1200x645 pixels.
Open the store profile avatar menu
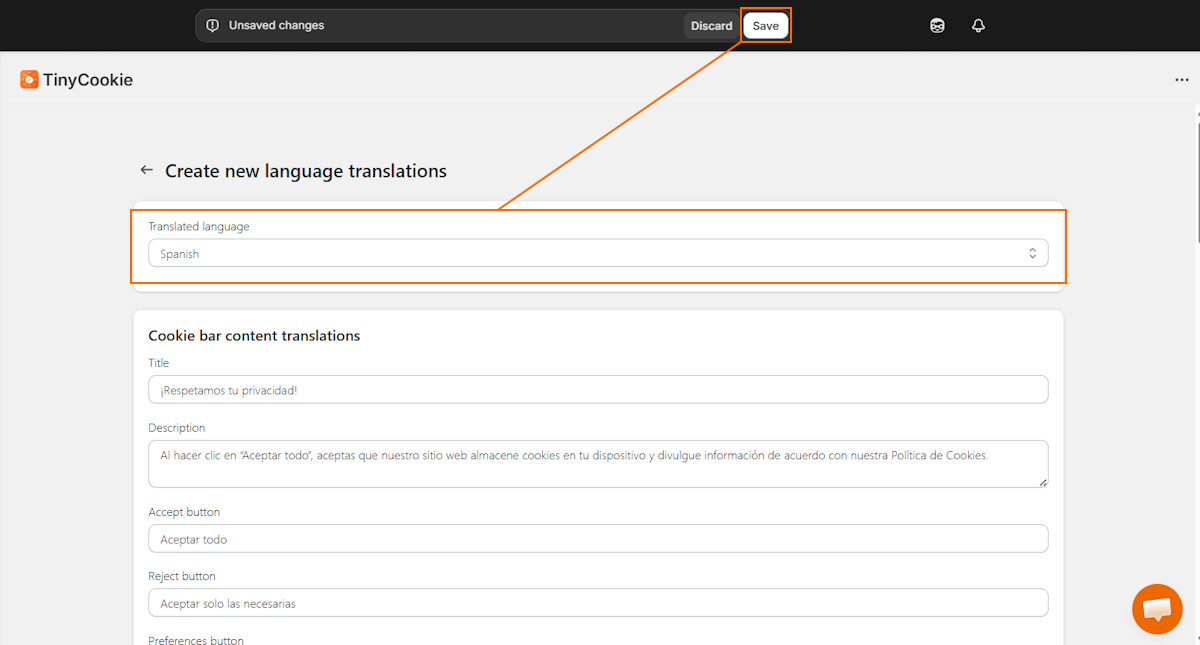tap(937, 25)
